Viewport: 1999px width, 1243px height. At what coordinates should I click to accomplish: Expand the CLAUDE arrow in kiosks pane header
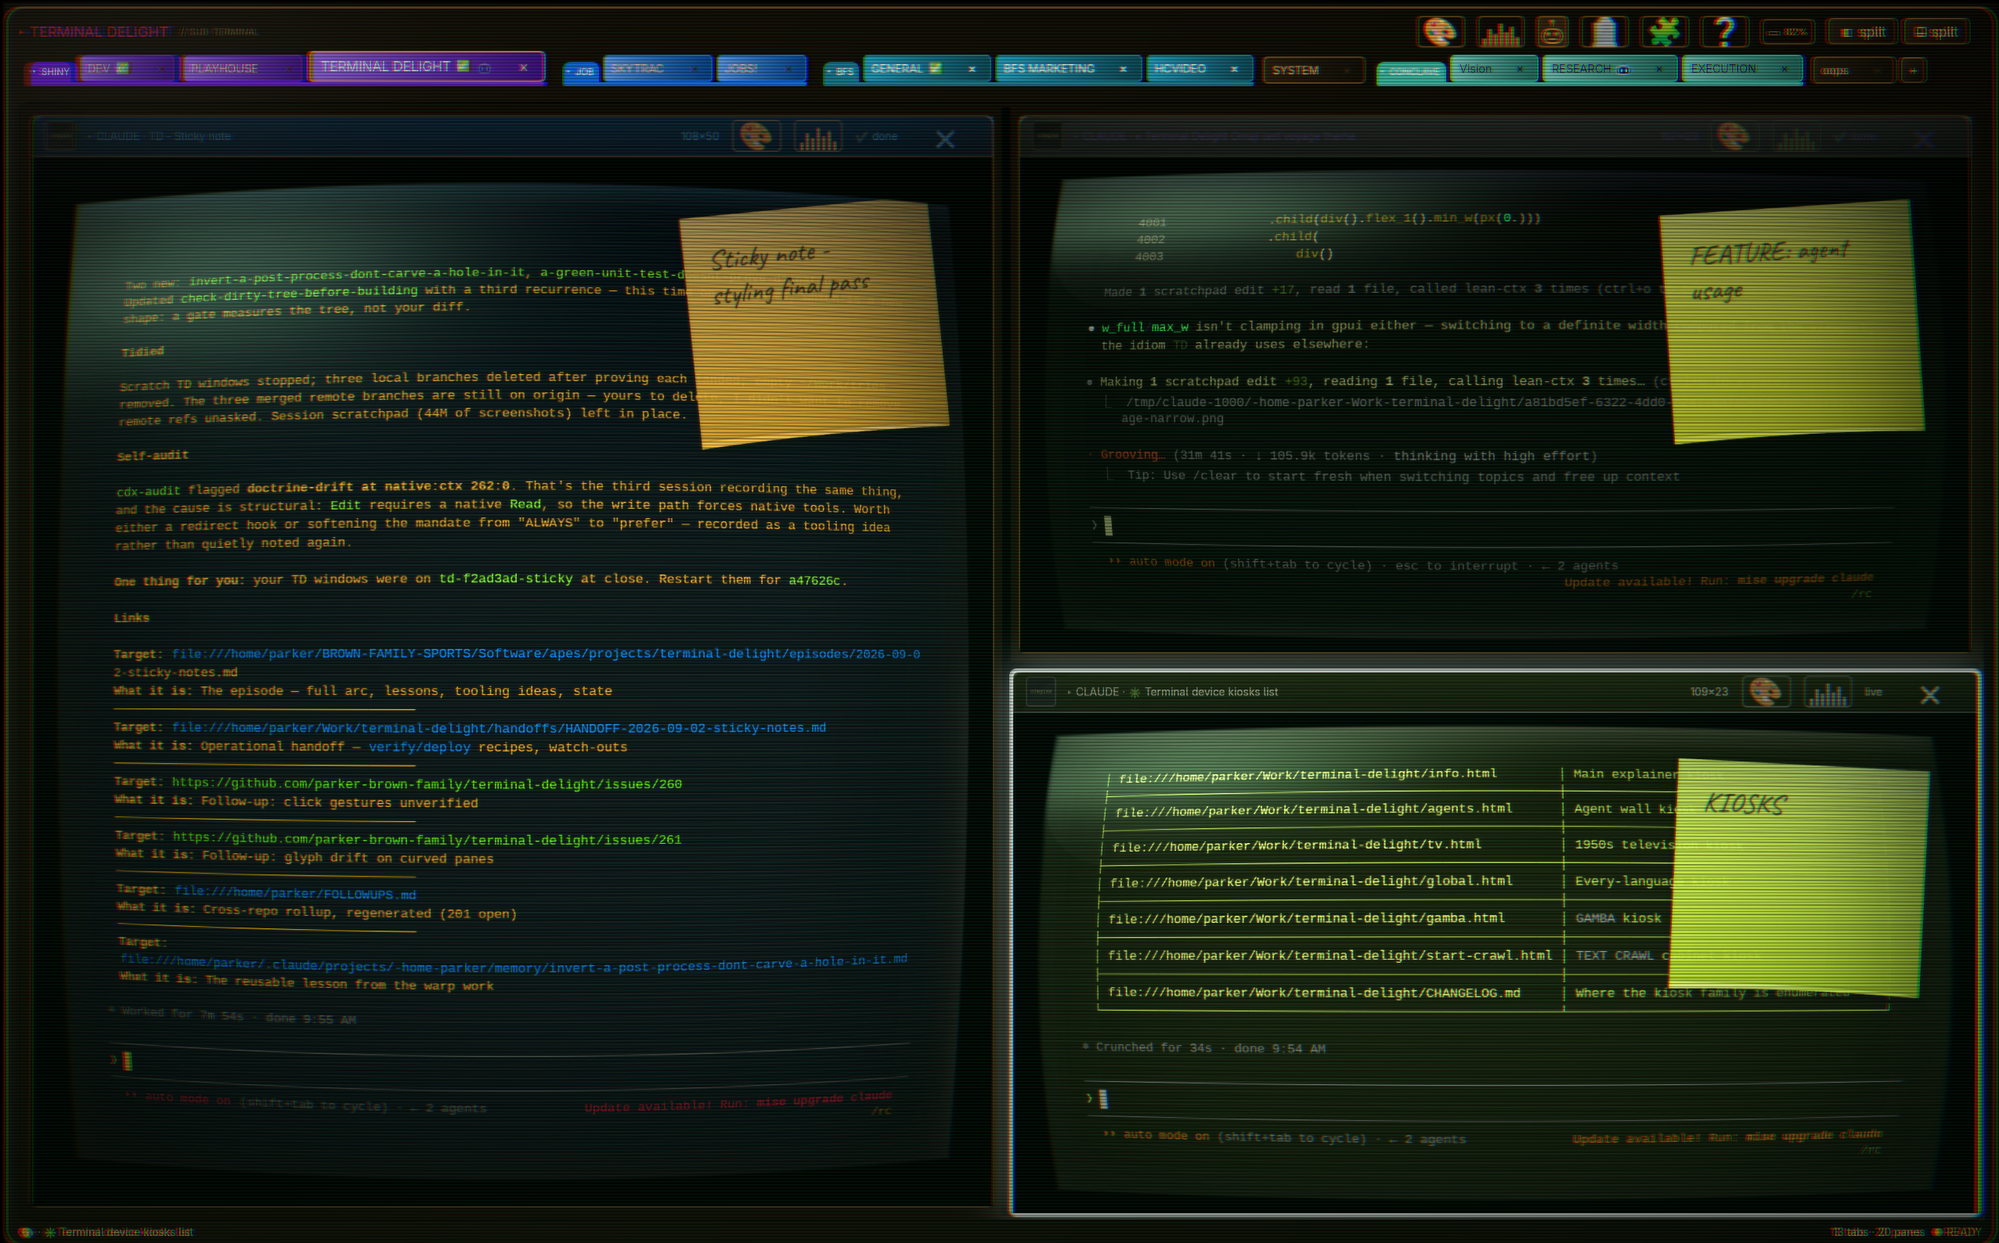point(1069,692)
